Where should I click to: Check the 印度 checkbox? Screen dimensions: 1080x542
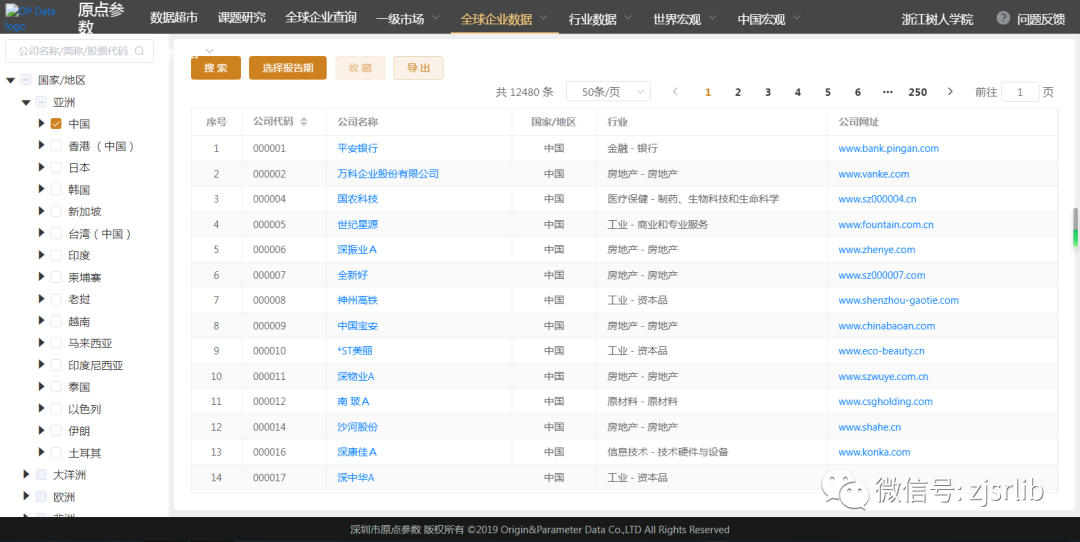pyautogui.click(x=56, y=256)
